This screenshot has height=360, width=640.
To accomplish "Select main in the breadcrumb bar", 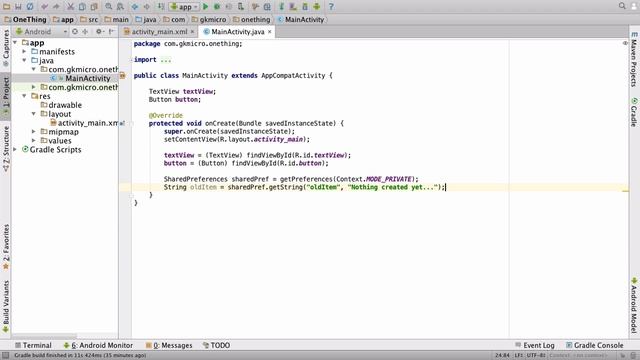I will pos(116,19).
